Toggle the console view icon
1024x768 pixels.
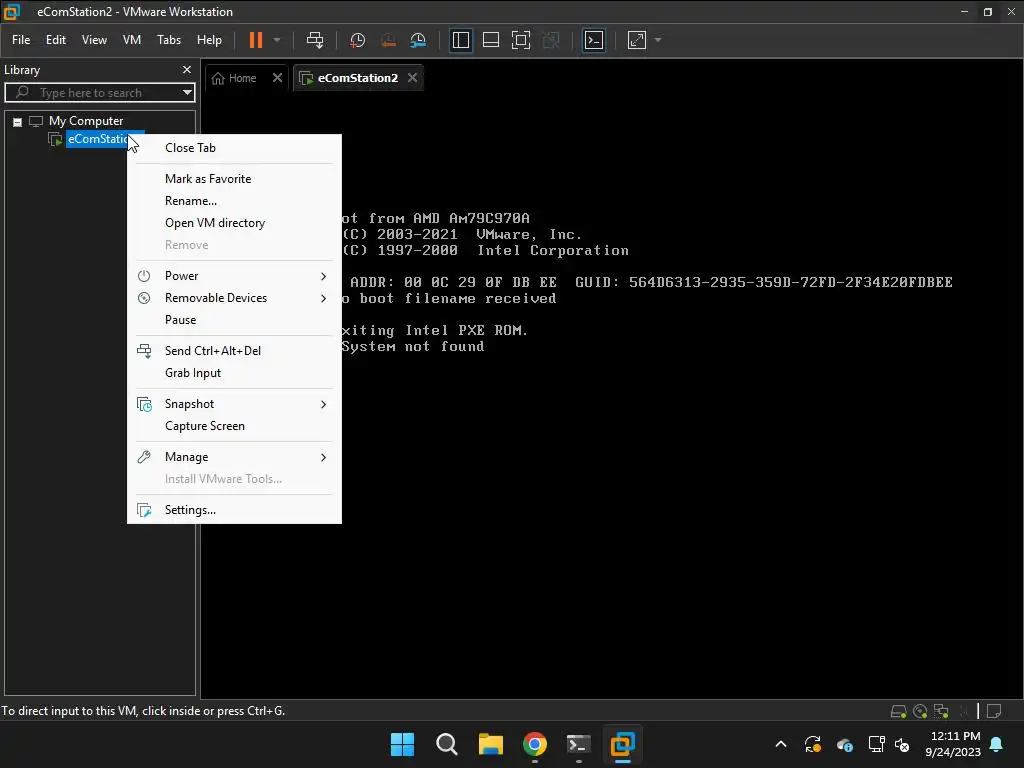click(594, 40)
